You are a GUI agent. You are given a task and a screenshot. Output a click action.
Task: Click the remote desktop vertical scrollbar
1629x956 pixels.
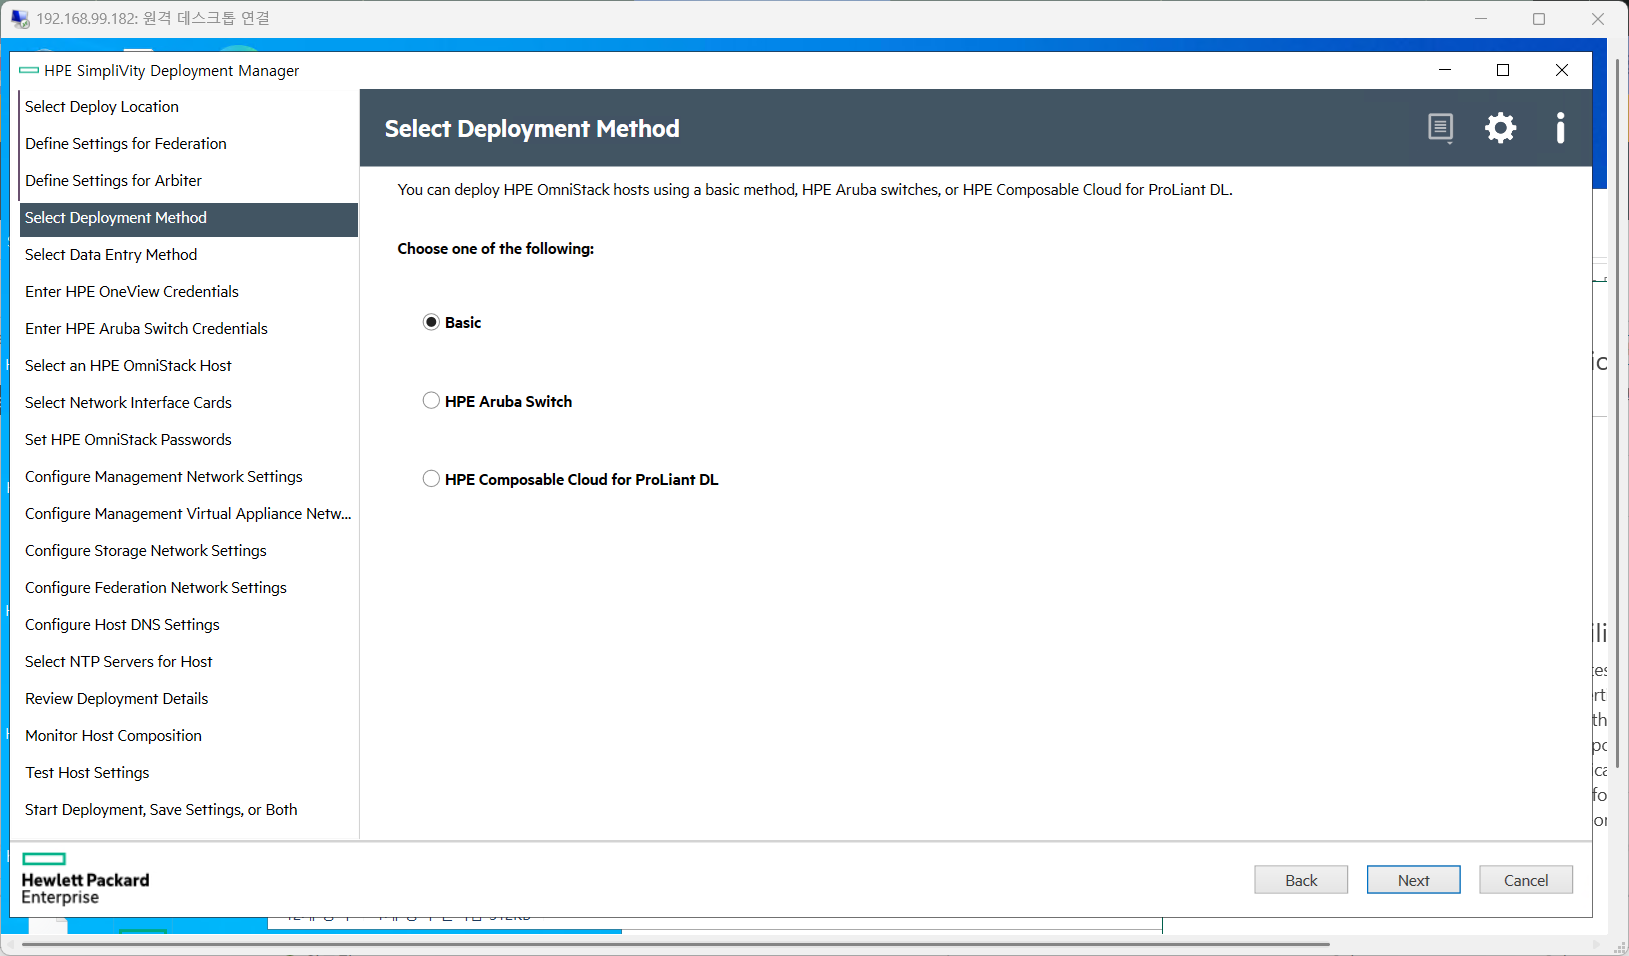coord(1617,412)
